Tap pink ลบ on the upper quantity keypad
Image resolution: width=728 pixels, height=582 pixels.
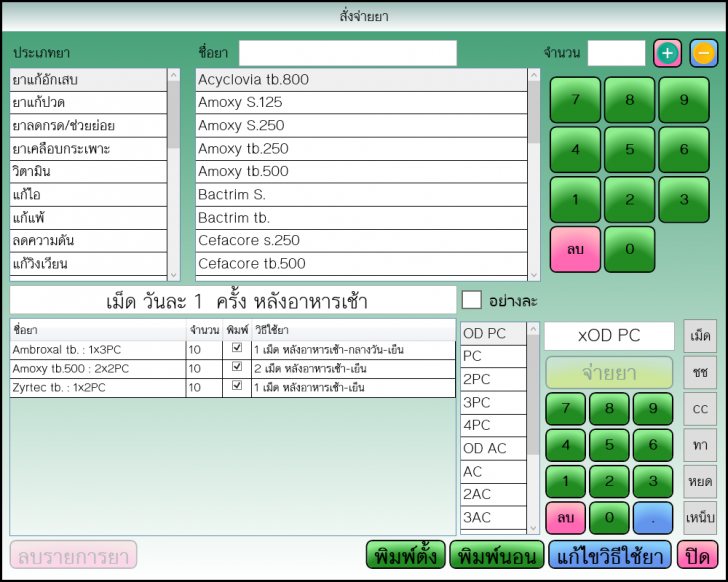575,249
